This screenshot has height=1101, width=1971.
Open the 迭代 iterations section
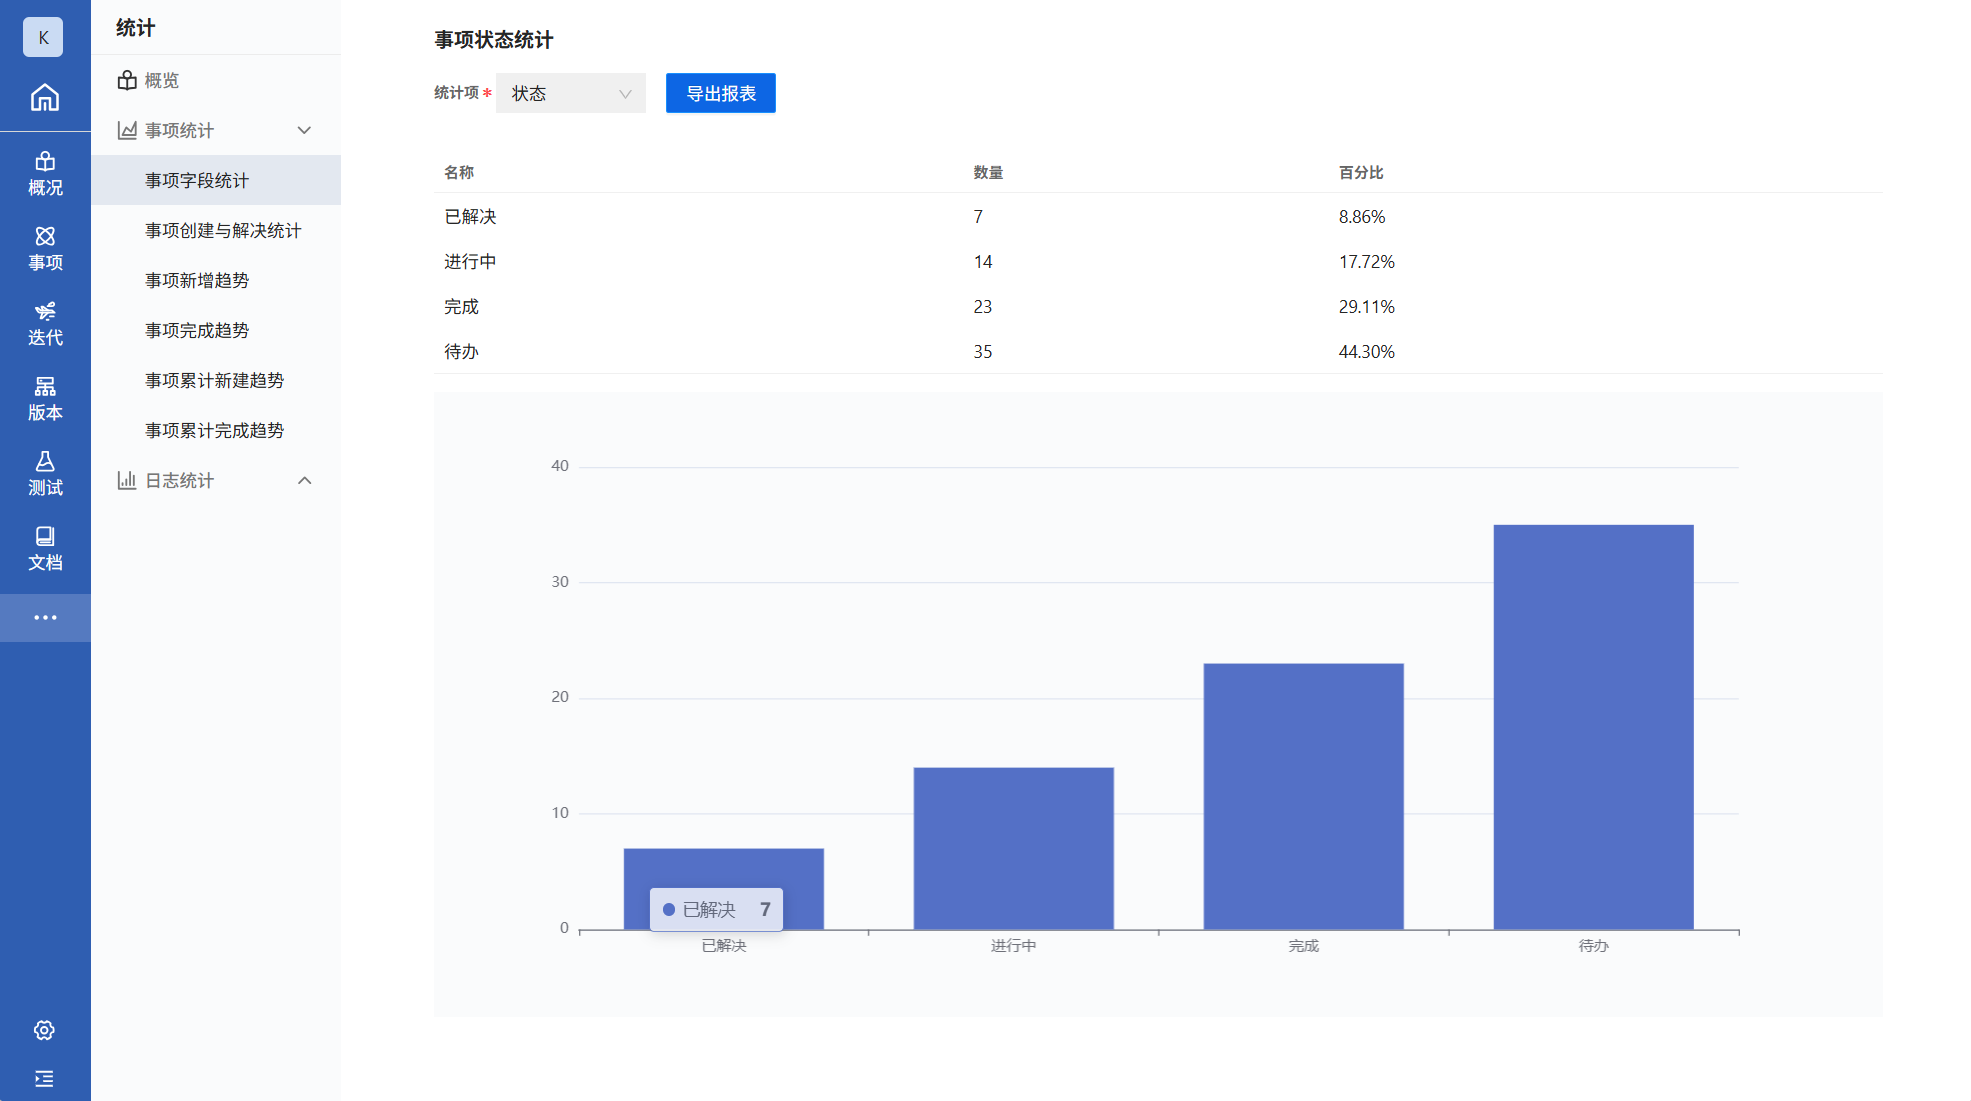[45, 323]
